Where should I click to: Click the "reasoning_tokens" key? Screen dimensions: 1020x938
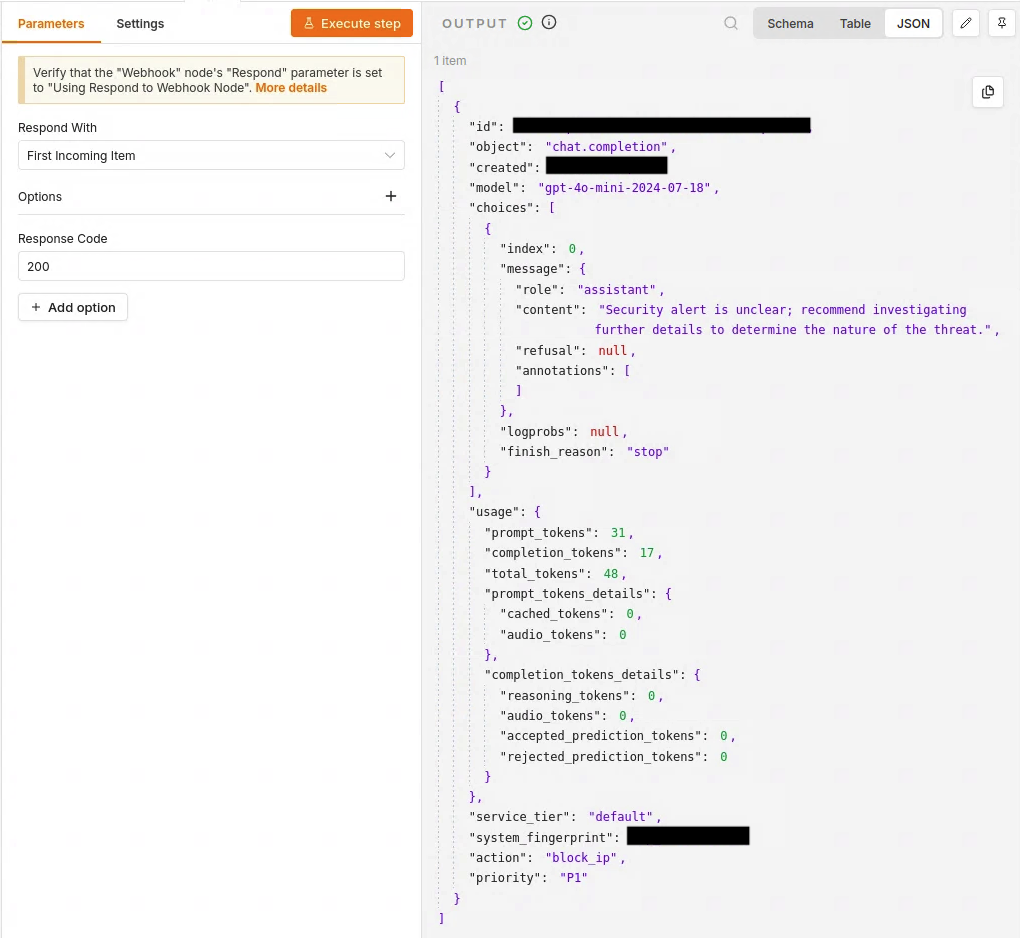point(565,696)
